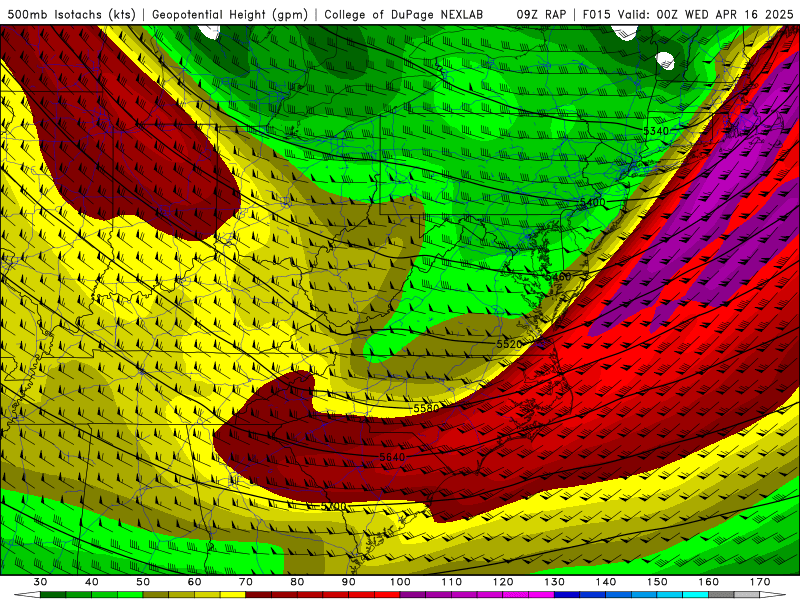This screenshot has height=600, width=800.
Task: Click the 40 value on the color scale
Action: coord(91,582)
